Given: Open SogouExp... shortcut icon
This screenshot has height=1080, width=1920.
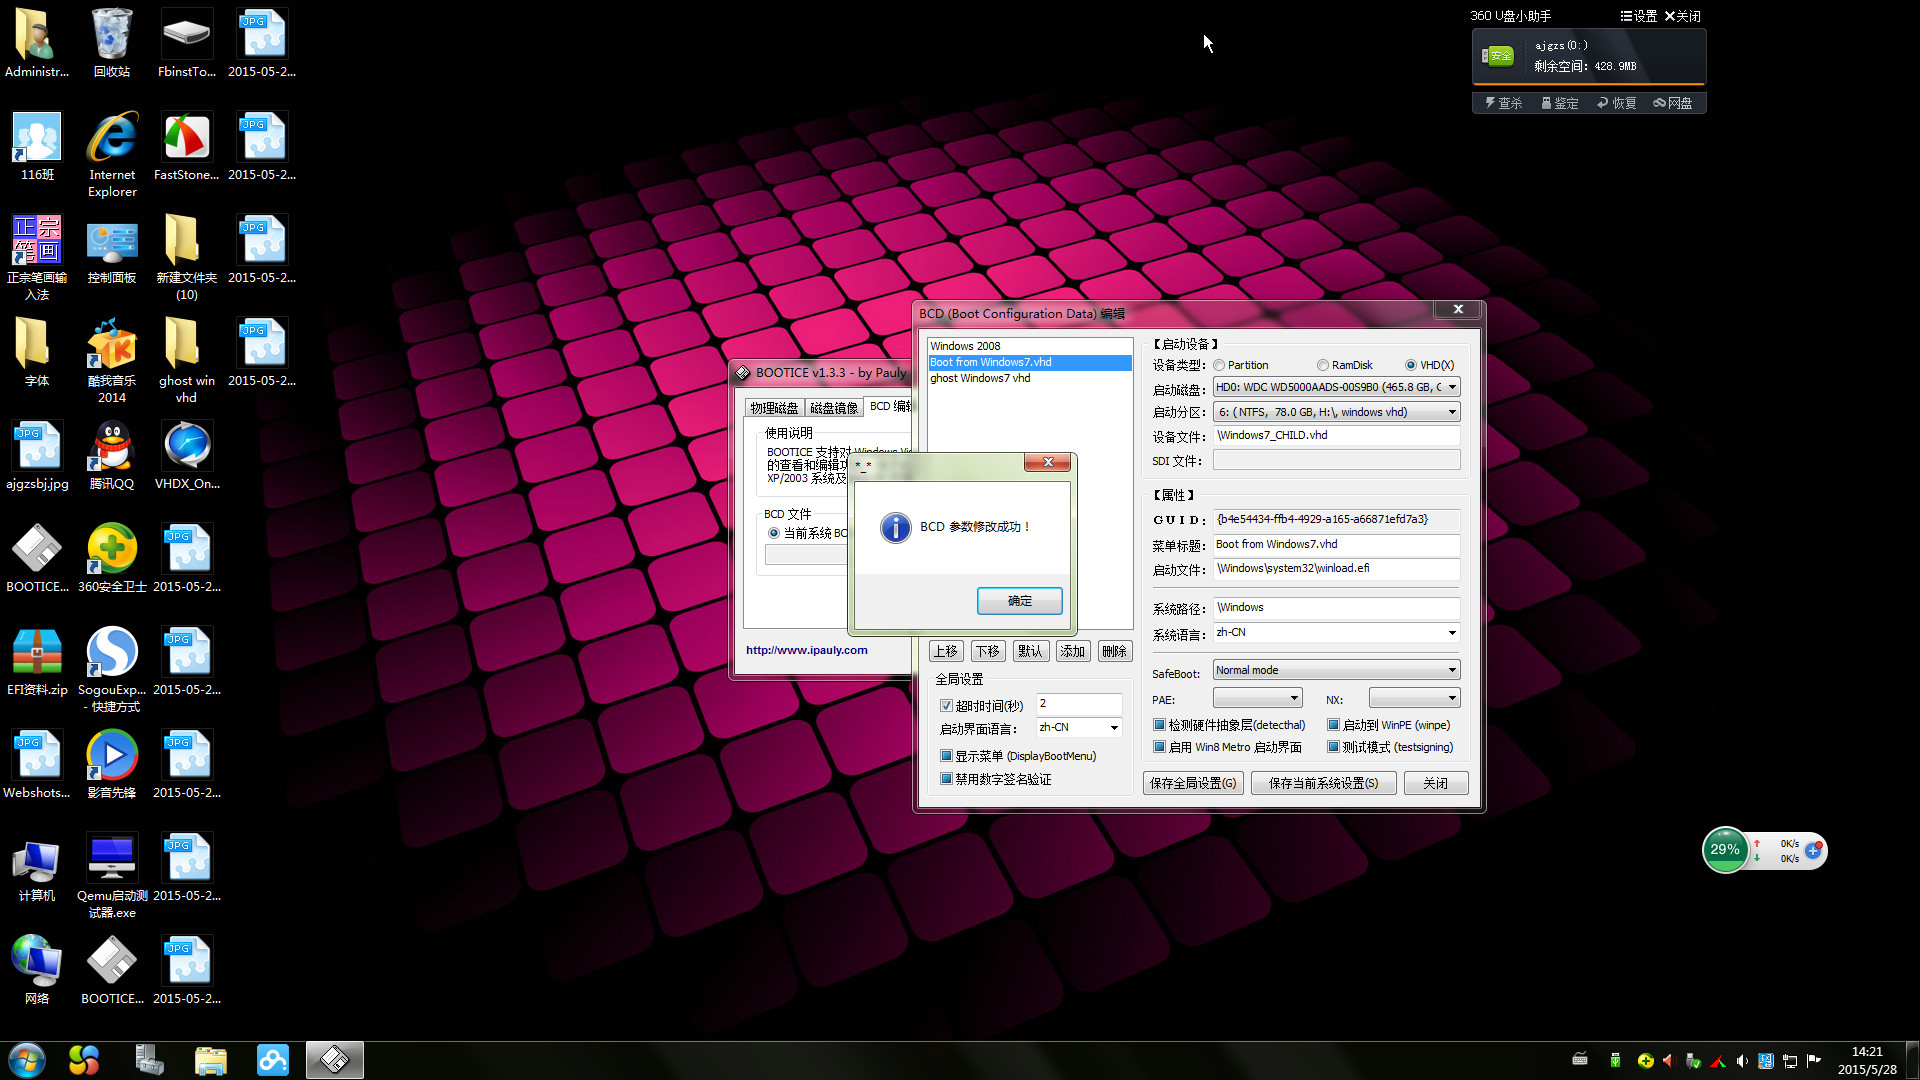Looking at the screenshot, I should (112, 669).
